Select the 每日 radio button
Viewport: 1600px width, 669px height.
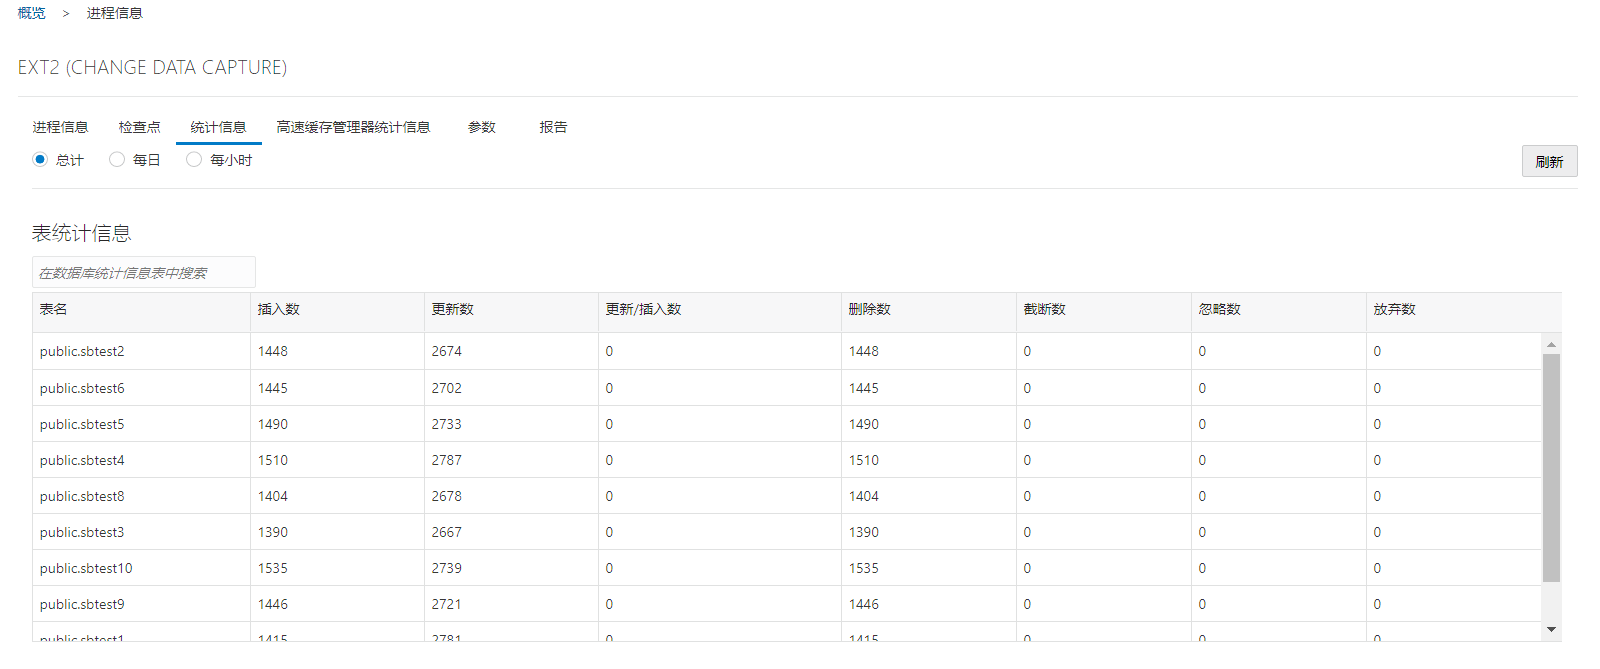point(117,160)
